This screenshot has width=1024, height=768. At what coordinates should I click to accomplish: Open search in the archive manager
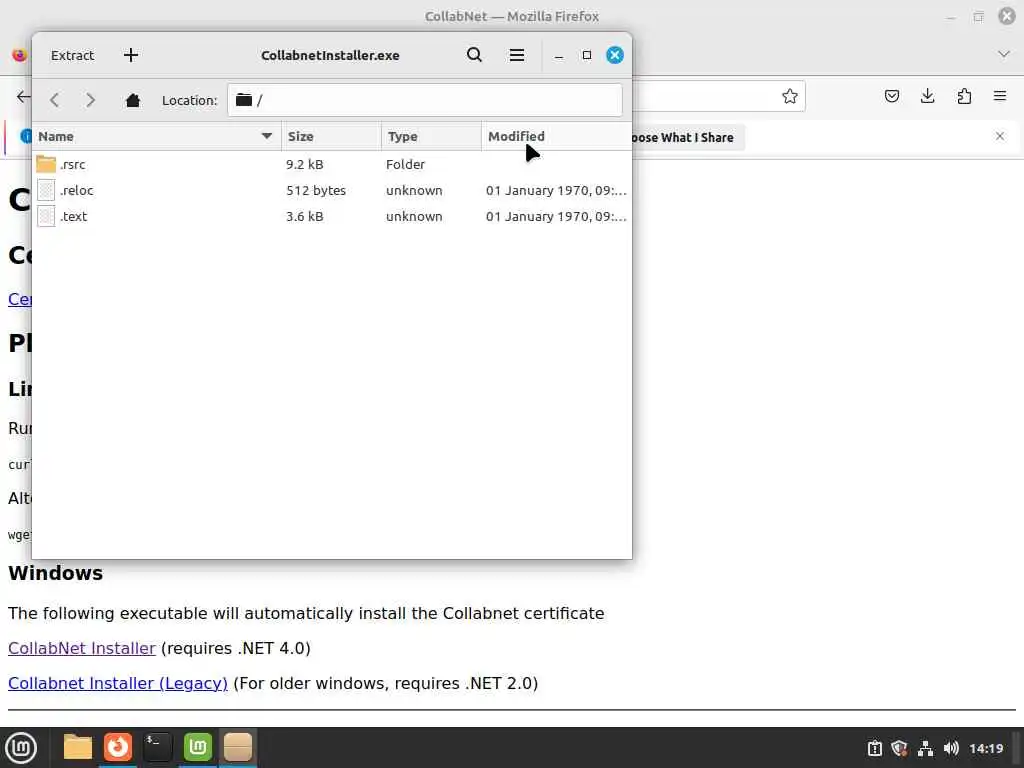point(475,56)
